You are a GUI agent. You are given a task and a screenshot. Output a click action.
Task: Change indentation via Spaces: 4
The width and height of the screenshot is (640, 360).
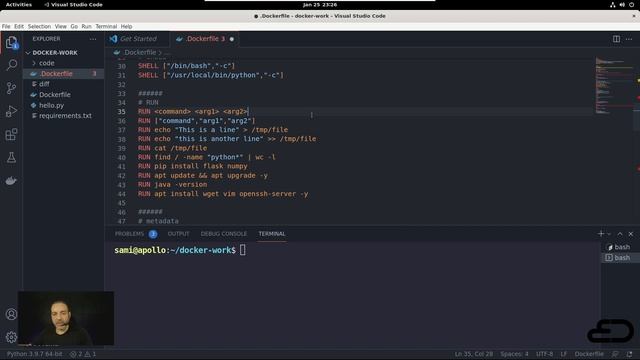[x=514, y=354]
